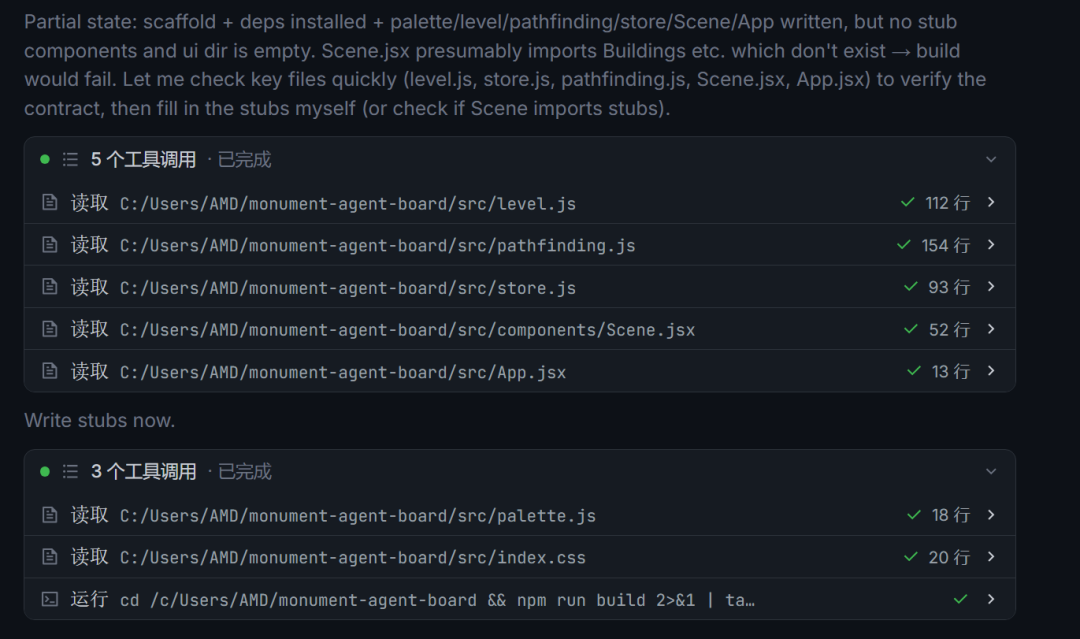Open components/Scene.jsx file path entry
The width and height of the screenshot is (1080, 639).
coord(407,330)
